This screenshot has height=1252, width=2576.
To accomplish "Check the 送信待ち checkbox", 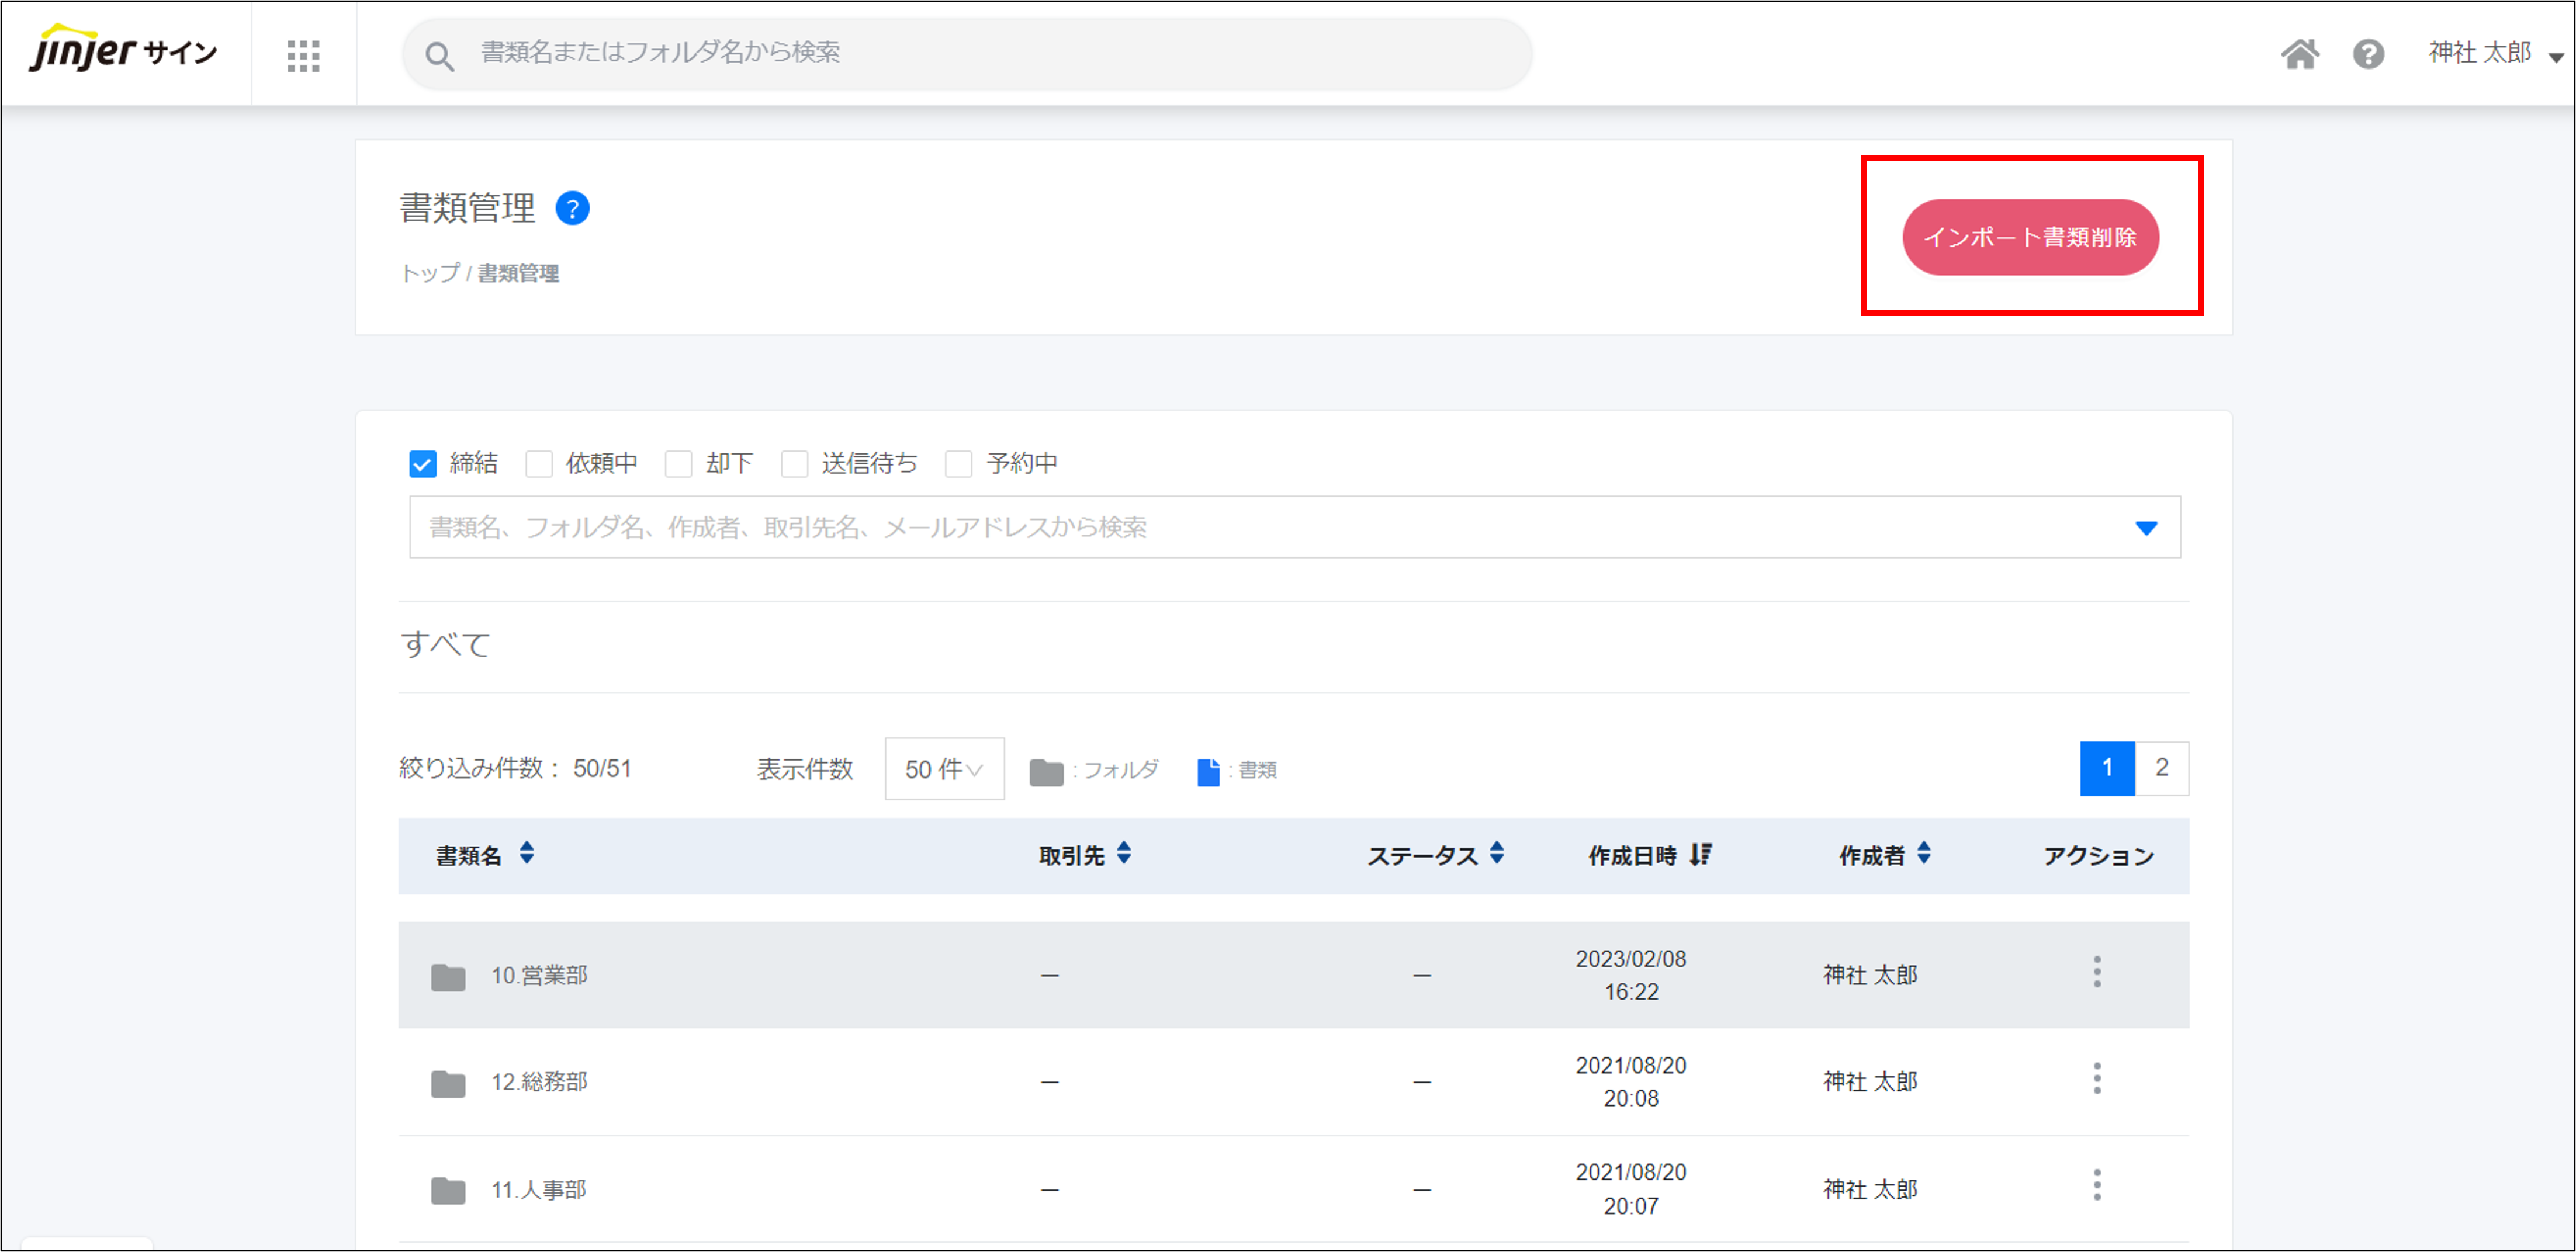I will (795, 464).
